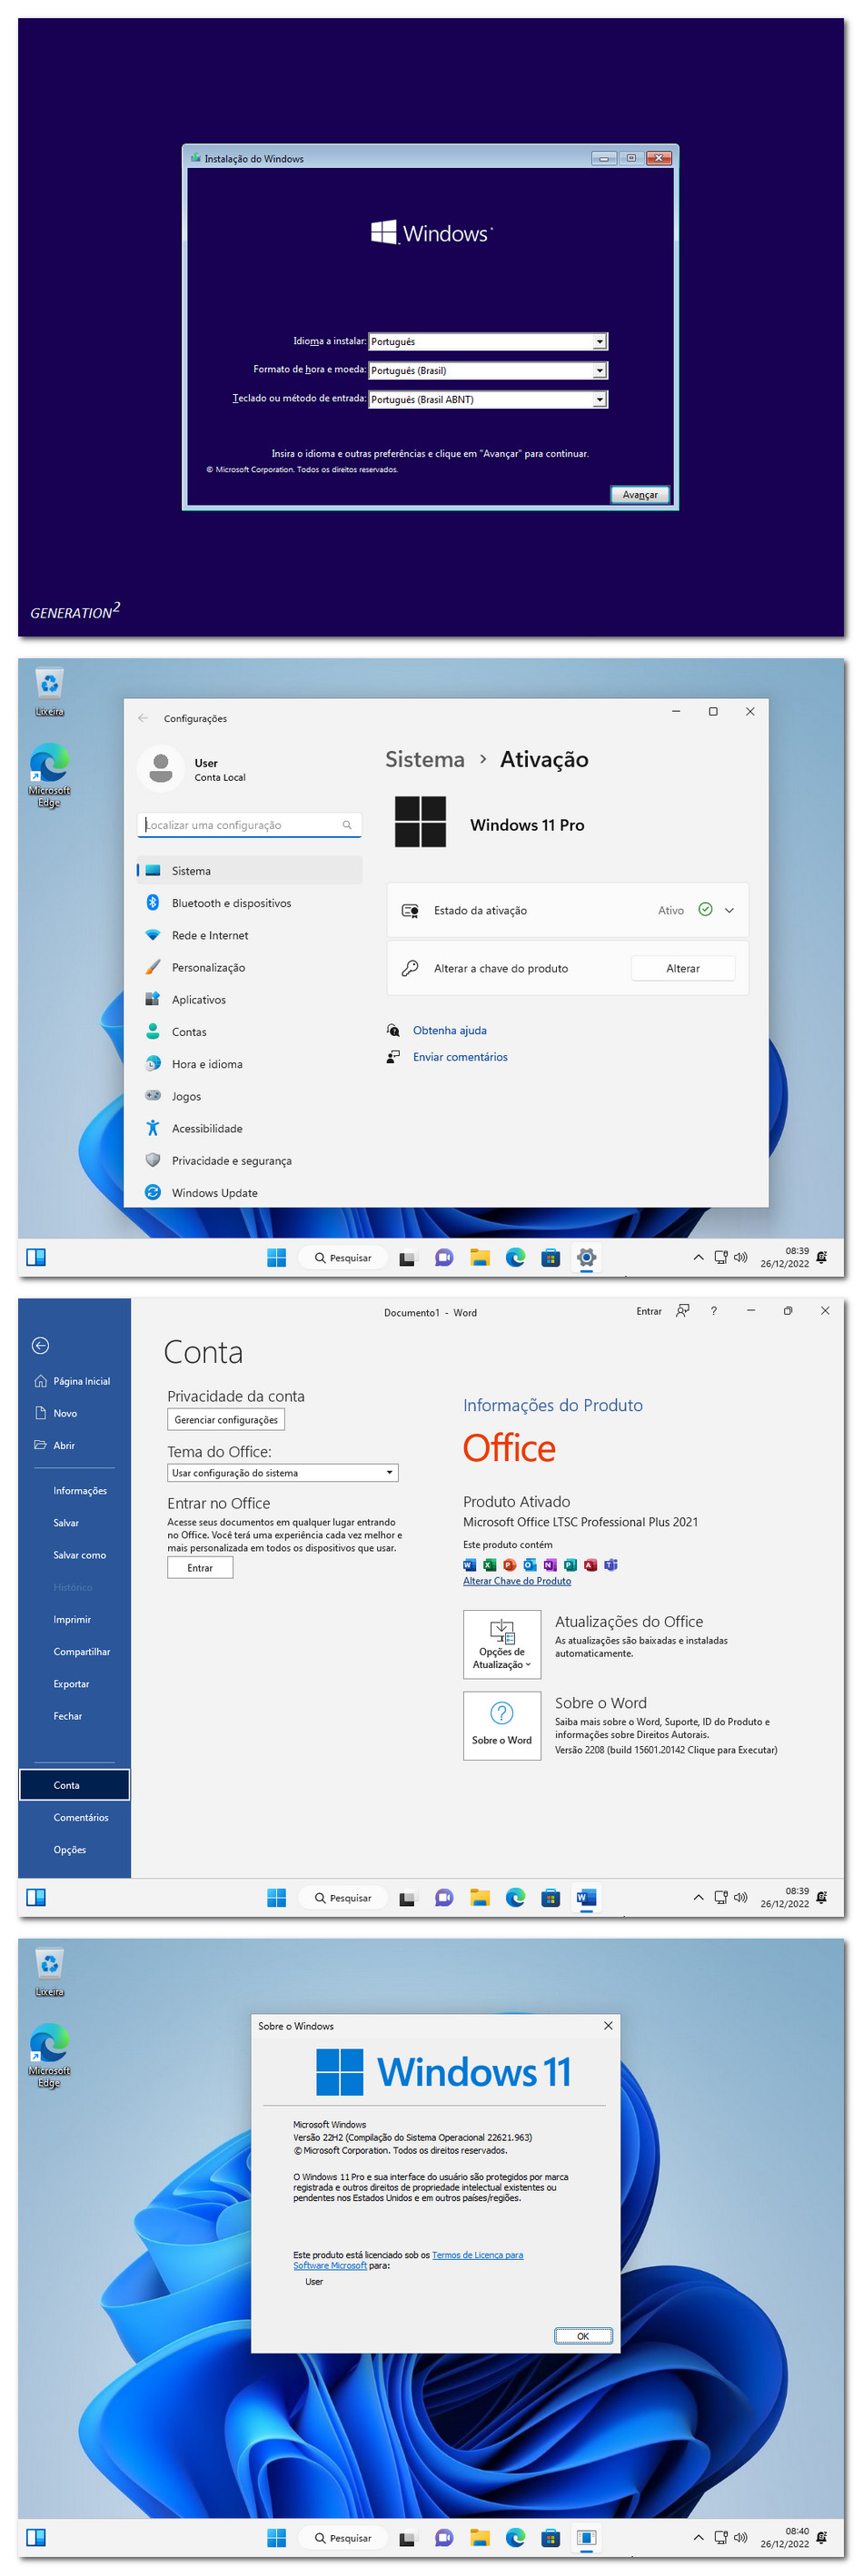Open the 'Opções de Atualização' dropdown button

[502, 1645]
